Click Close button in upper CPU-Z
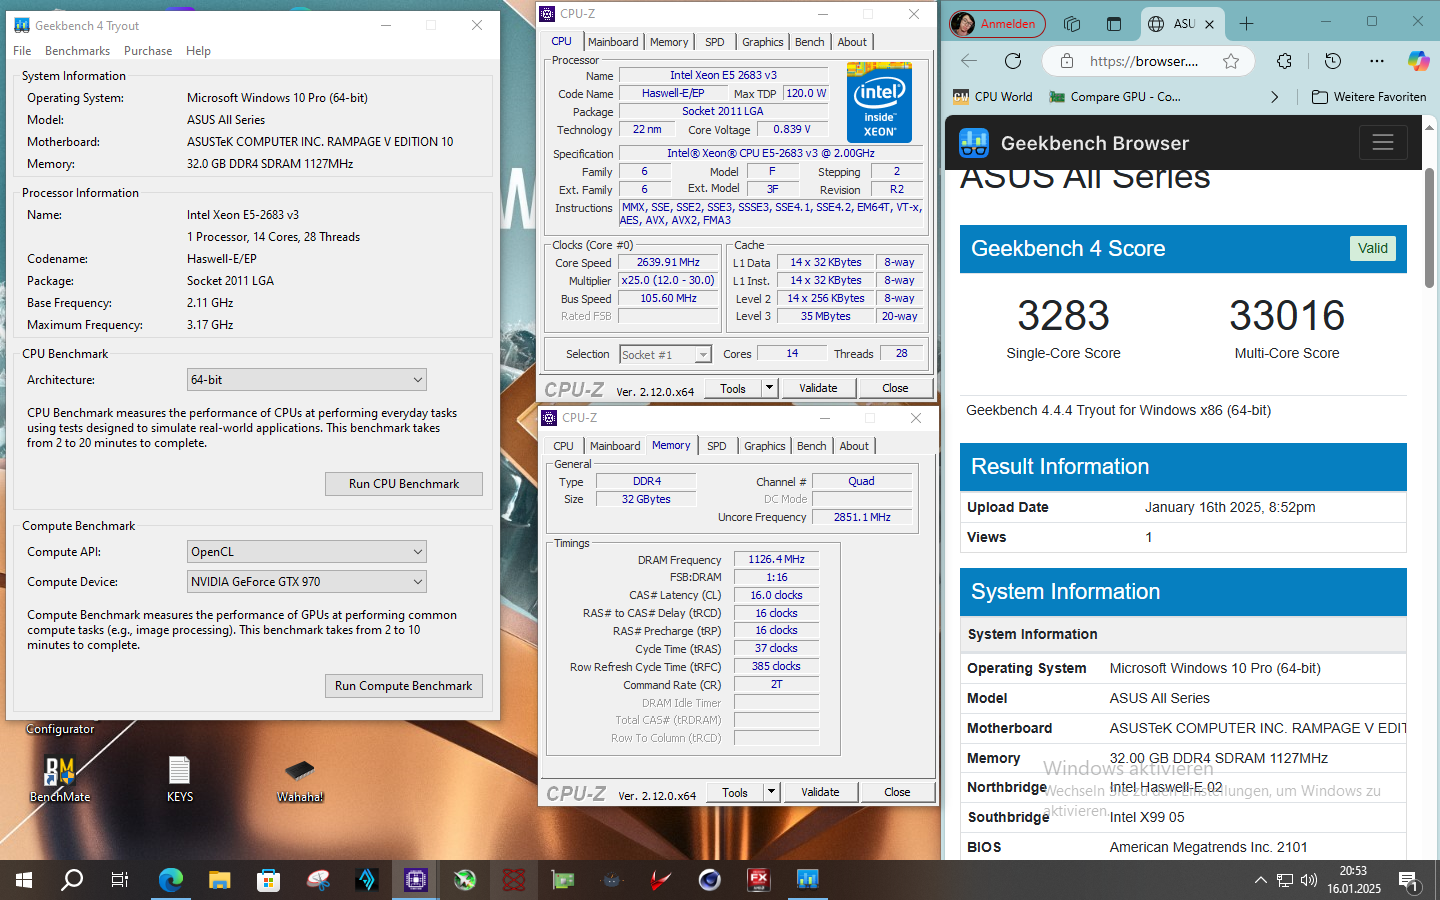 click(x=895, y=388)
